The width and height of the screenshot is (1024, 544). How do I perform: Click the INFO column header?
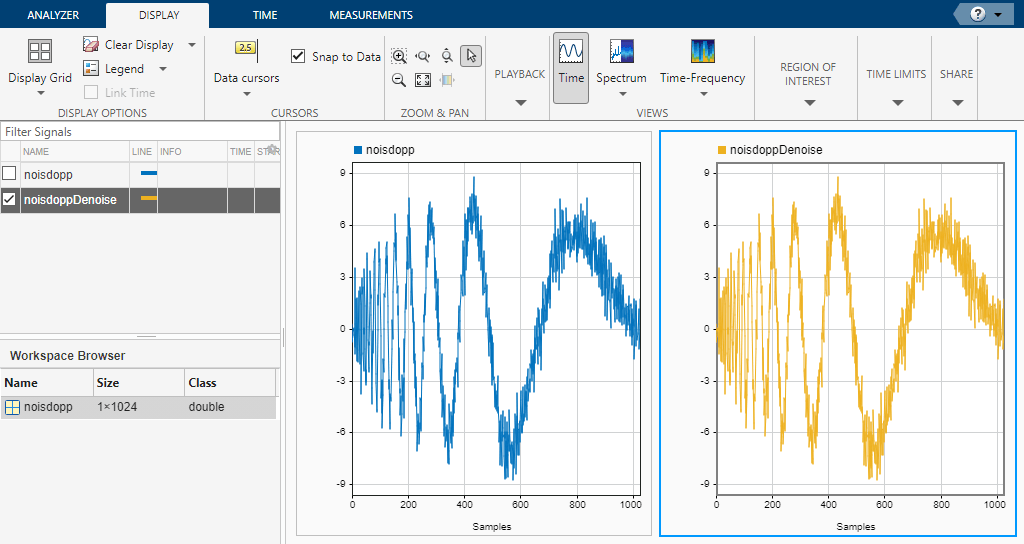[x=170, y=152]
